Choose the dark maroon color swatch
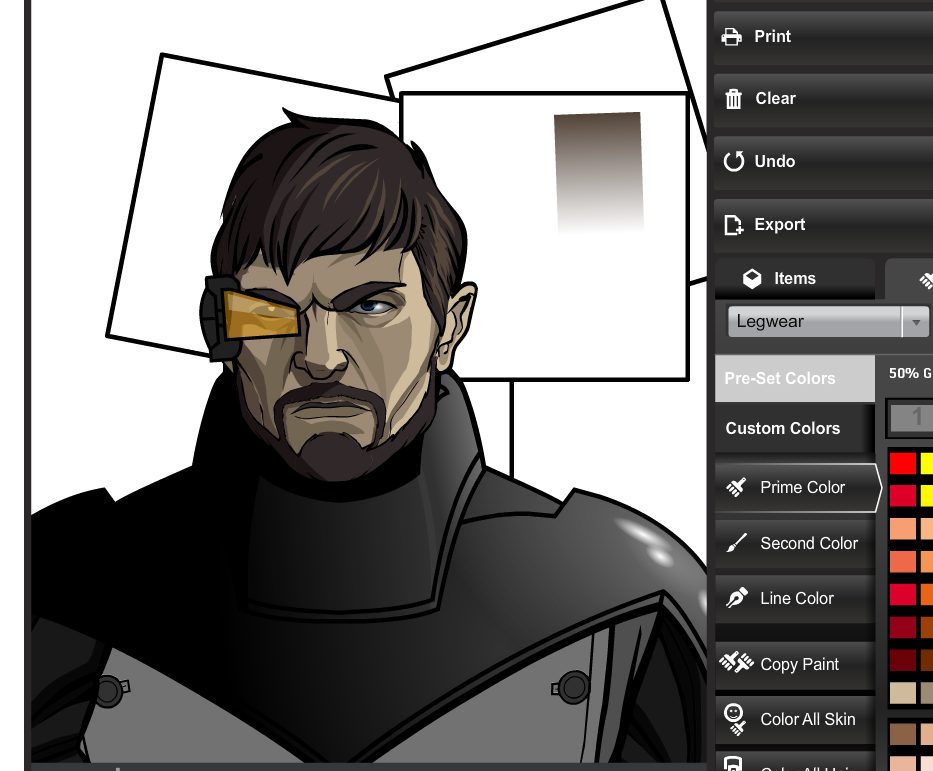 [x=902, y=661]
